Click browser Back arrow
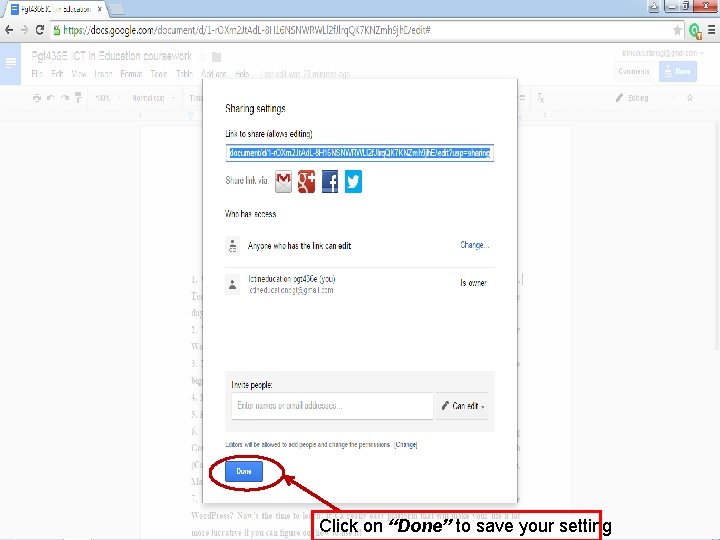The width and height of the screenshot is (720, 540). click(9, 30)
